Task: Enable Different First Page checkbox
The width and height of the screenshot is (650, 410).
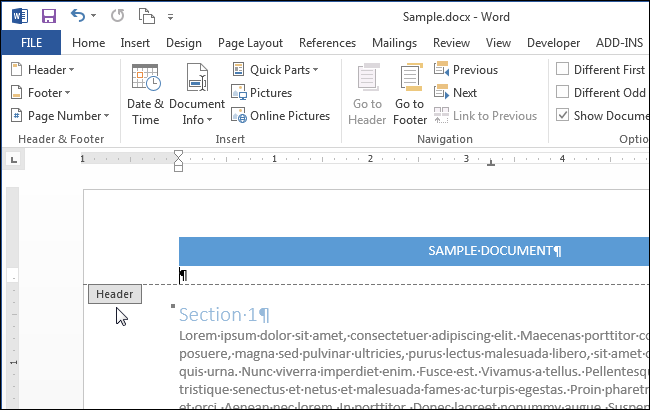Action: 563,70
